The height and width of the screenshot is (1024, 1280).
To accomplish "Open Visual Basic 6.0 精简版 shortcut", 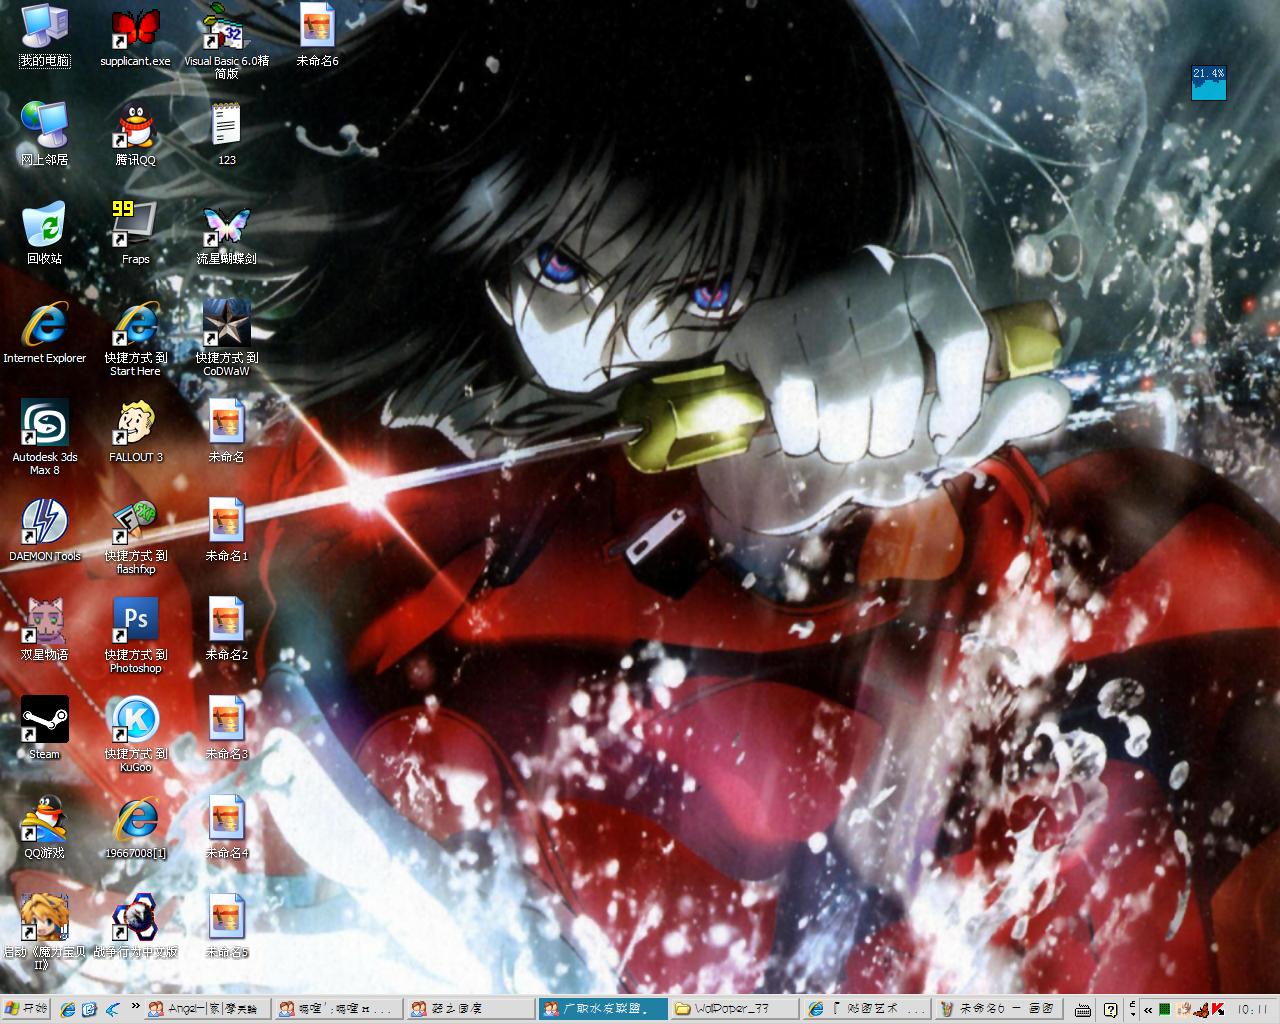I will point(227,41).
